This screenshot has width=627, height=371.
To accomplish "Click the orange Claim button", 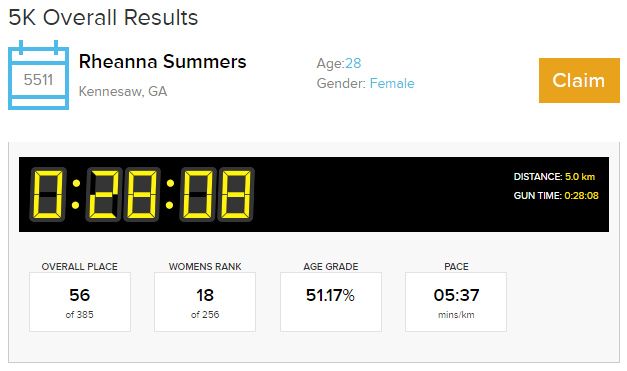I will (x=579, y=80).
